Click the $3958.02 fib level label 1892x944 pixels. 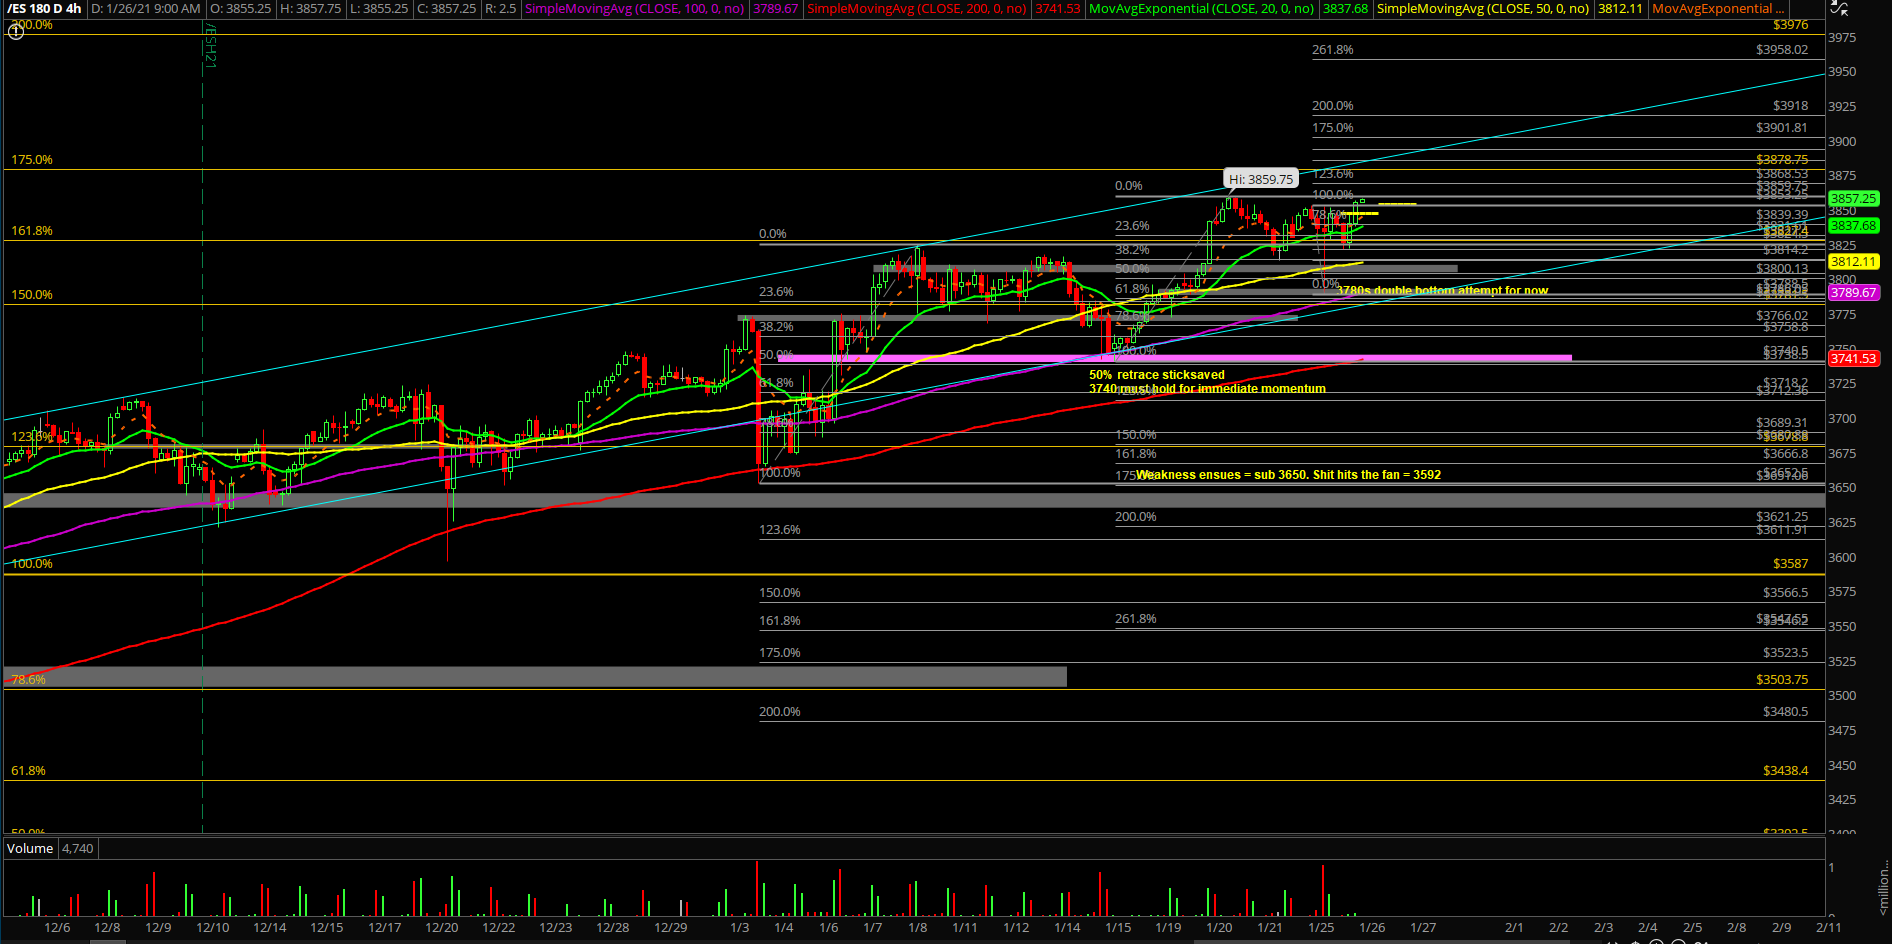tap(1782, 49)
